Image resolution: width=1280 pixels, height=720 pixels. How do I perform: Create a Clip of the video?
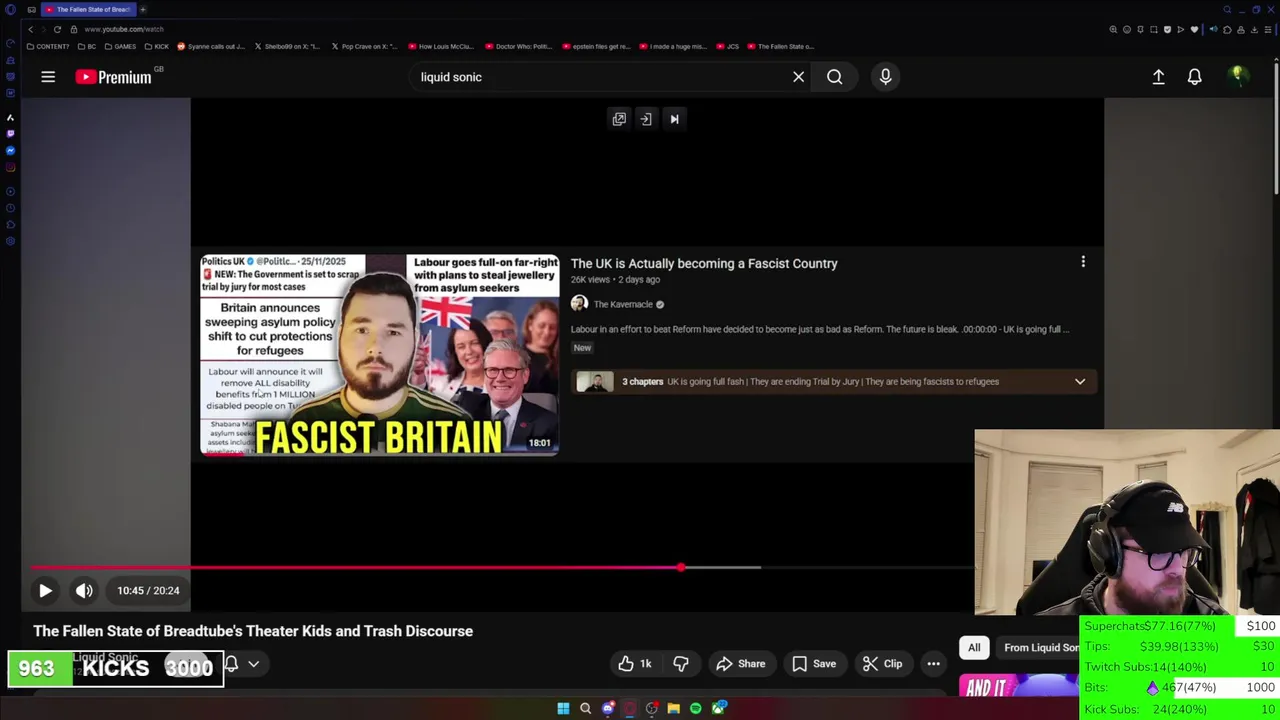[x=882, y=664]
